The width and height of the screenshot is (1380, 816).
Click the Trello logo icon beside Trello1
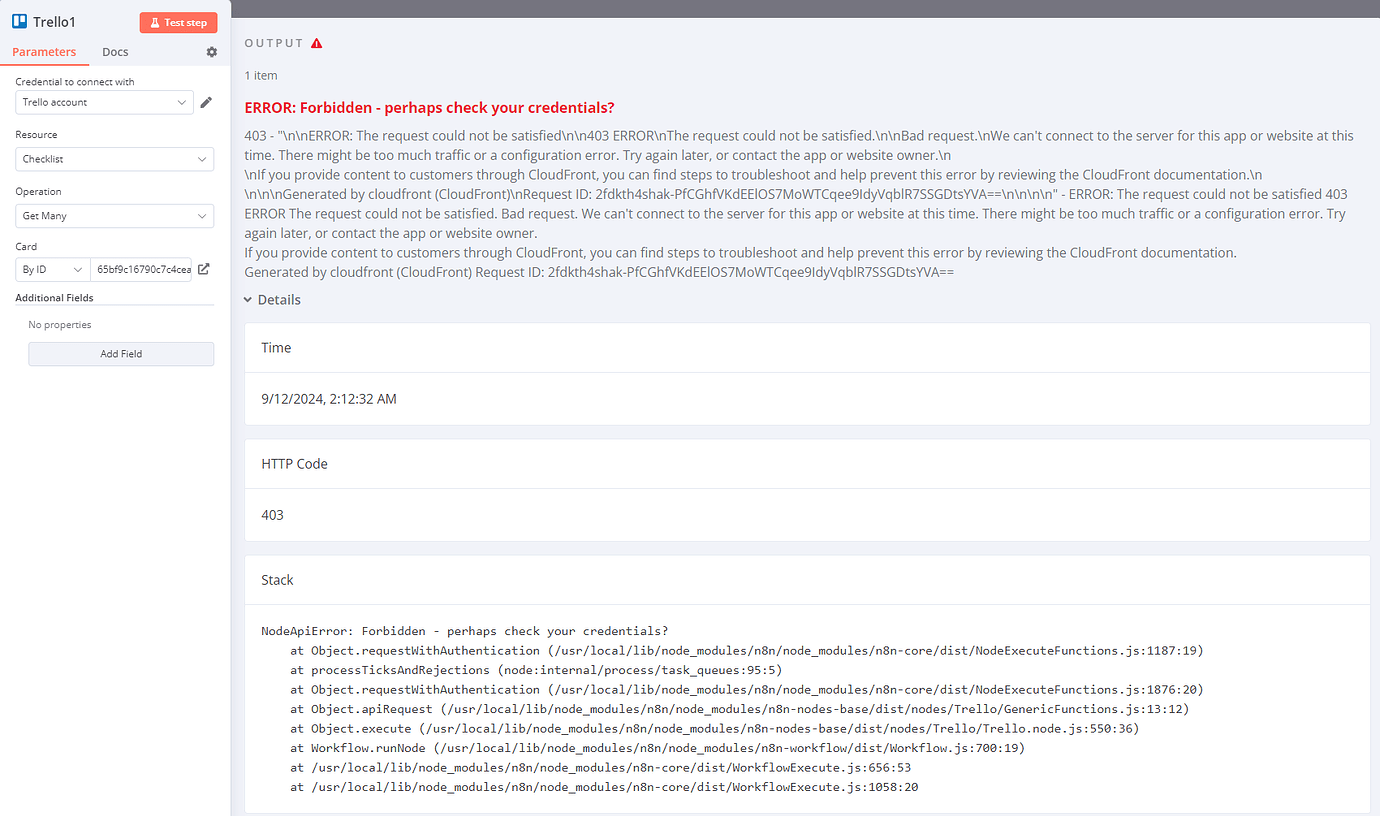pos(18,21)
